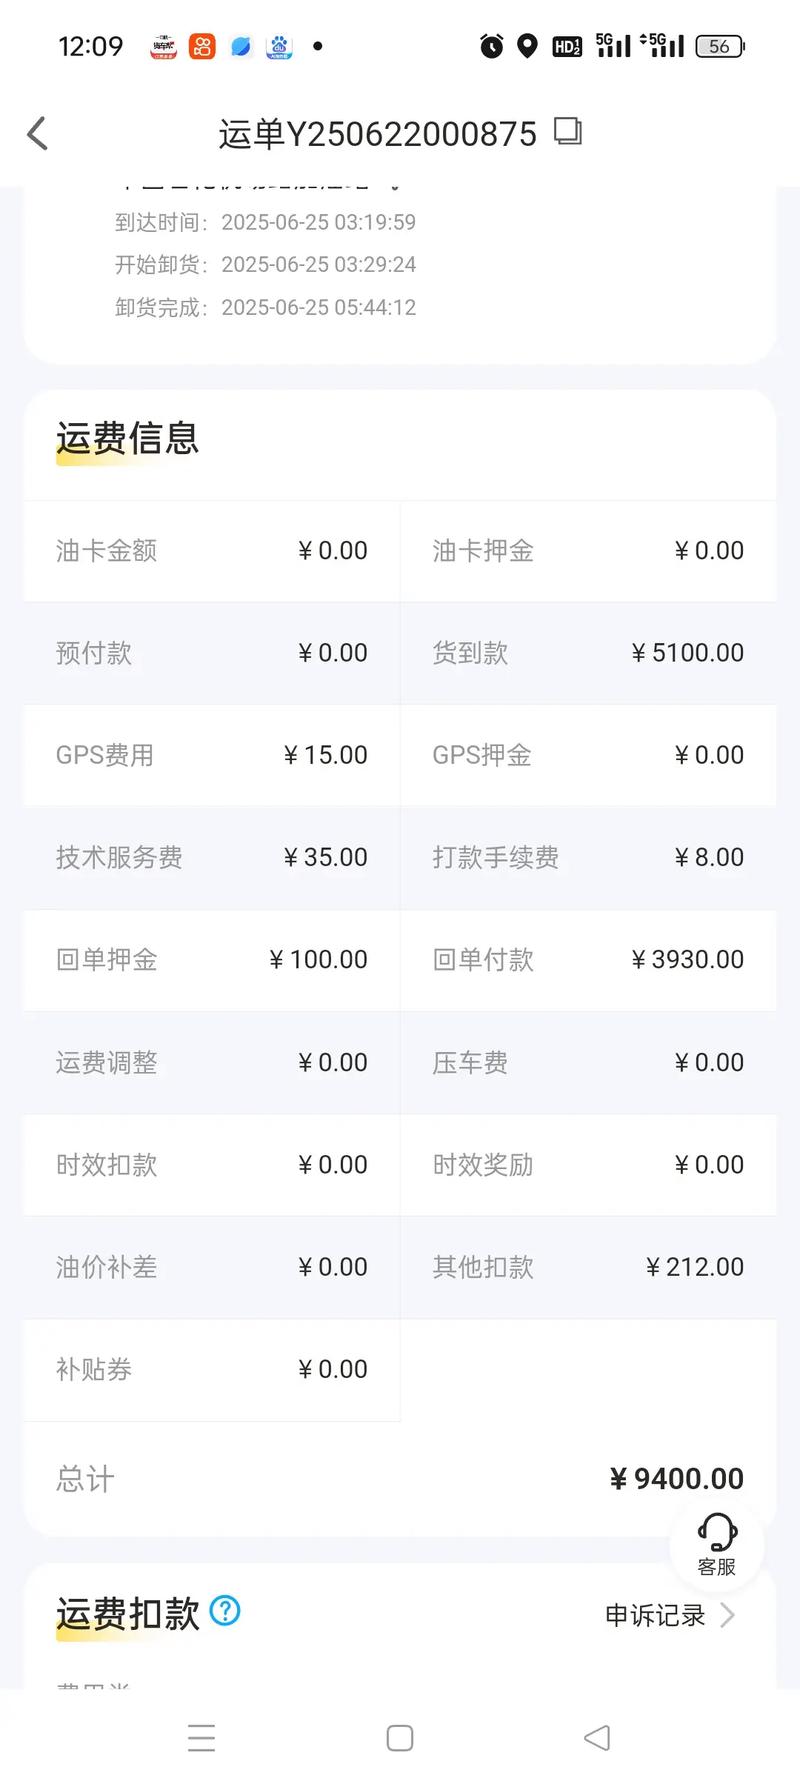Viewport: 800px width, 1787px height.
Task: Copy the waybill number with copy icon
Action: [567, 132]
